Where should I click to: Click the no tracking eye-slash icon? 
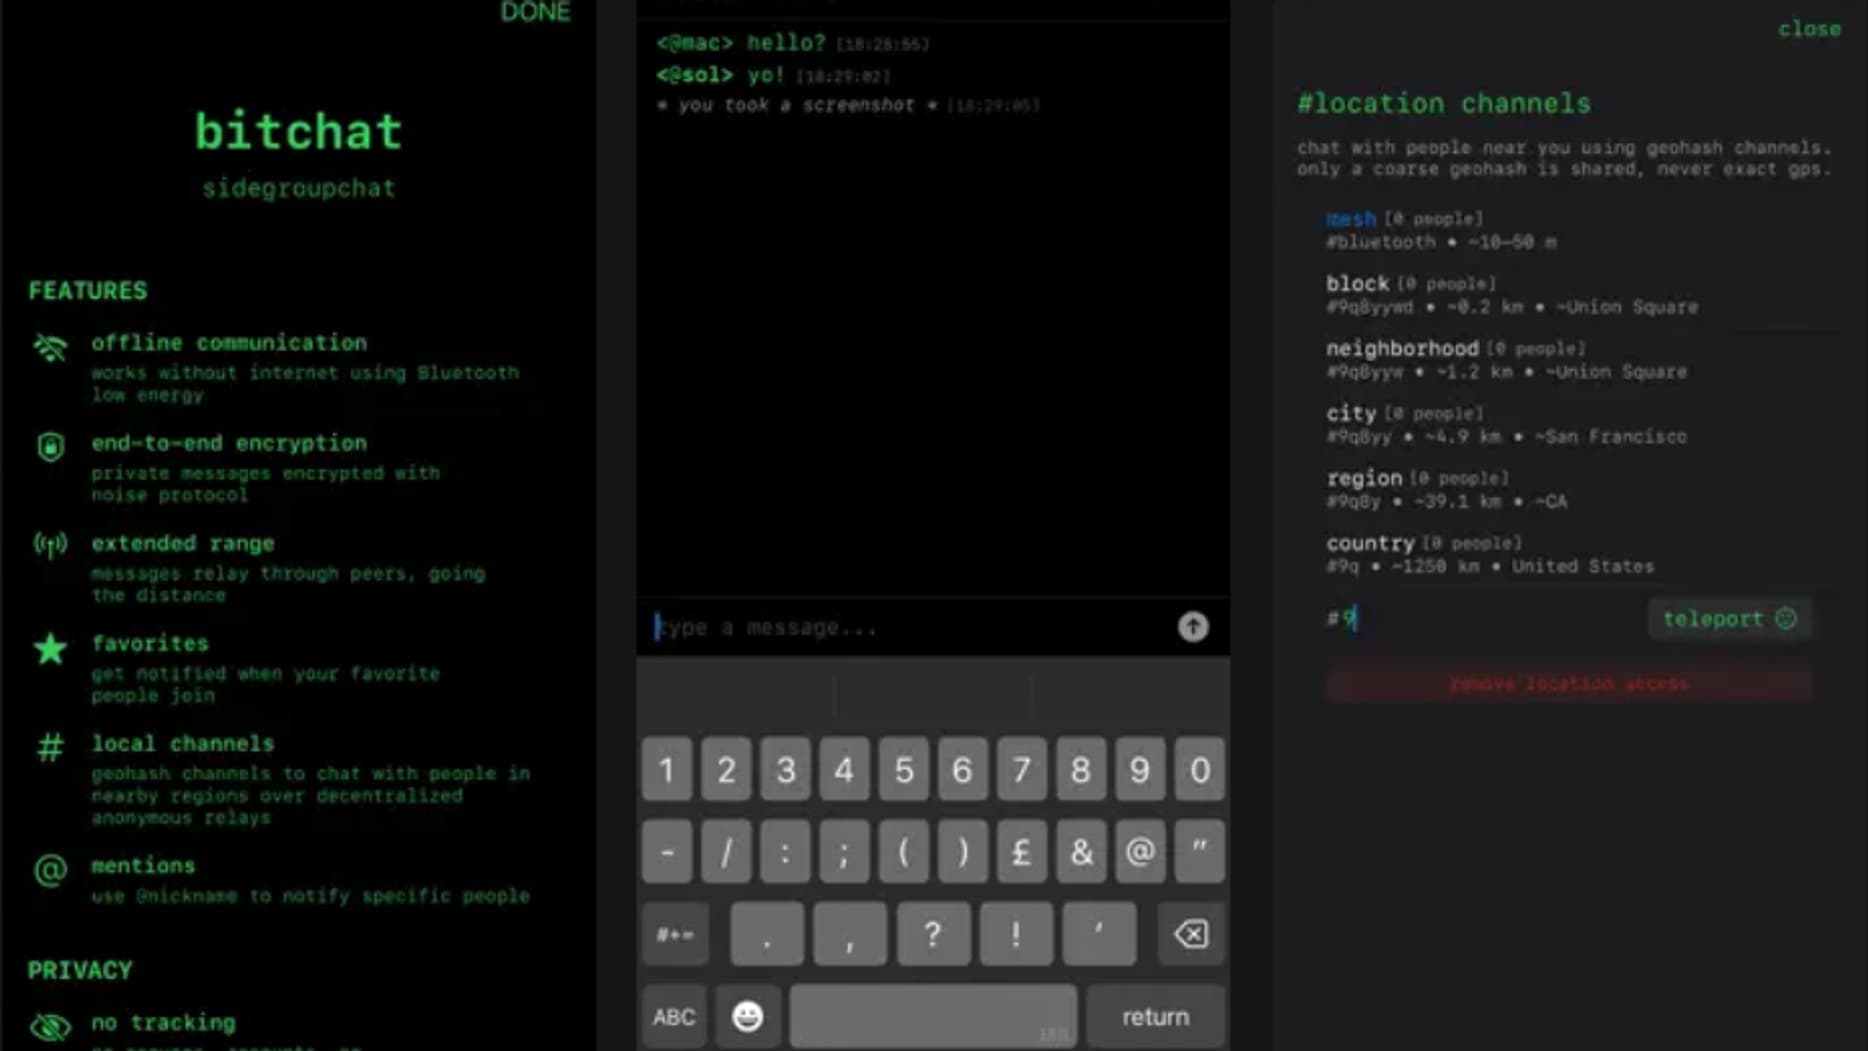point(50,1027)
